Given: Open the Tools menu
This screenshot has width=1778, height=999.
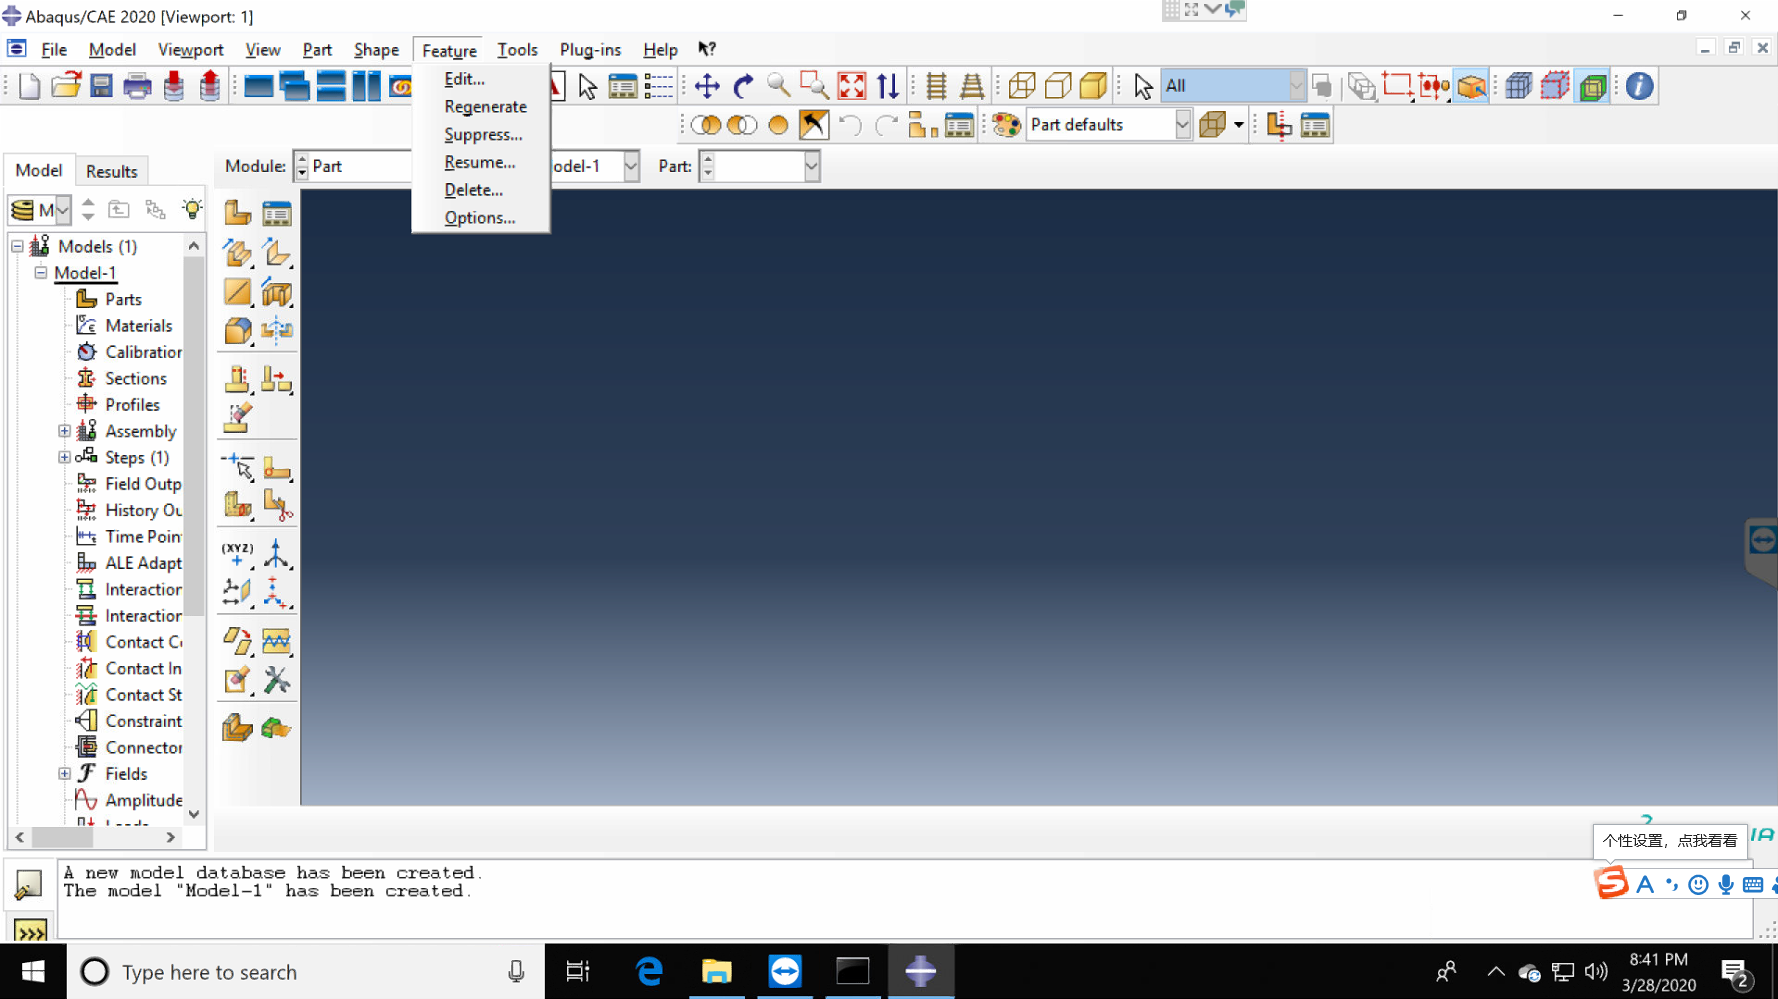Looking at the screenshot, I should pyautogui.click(x=517, y=50).
